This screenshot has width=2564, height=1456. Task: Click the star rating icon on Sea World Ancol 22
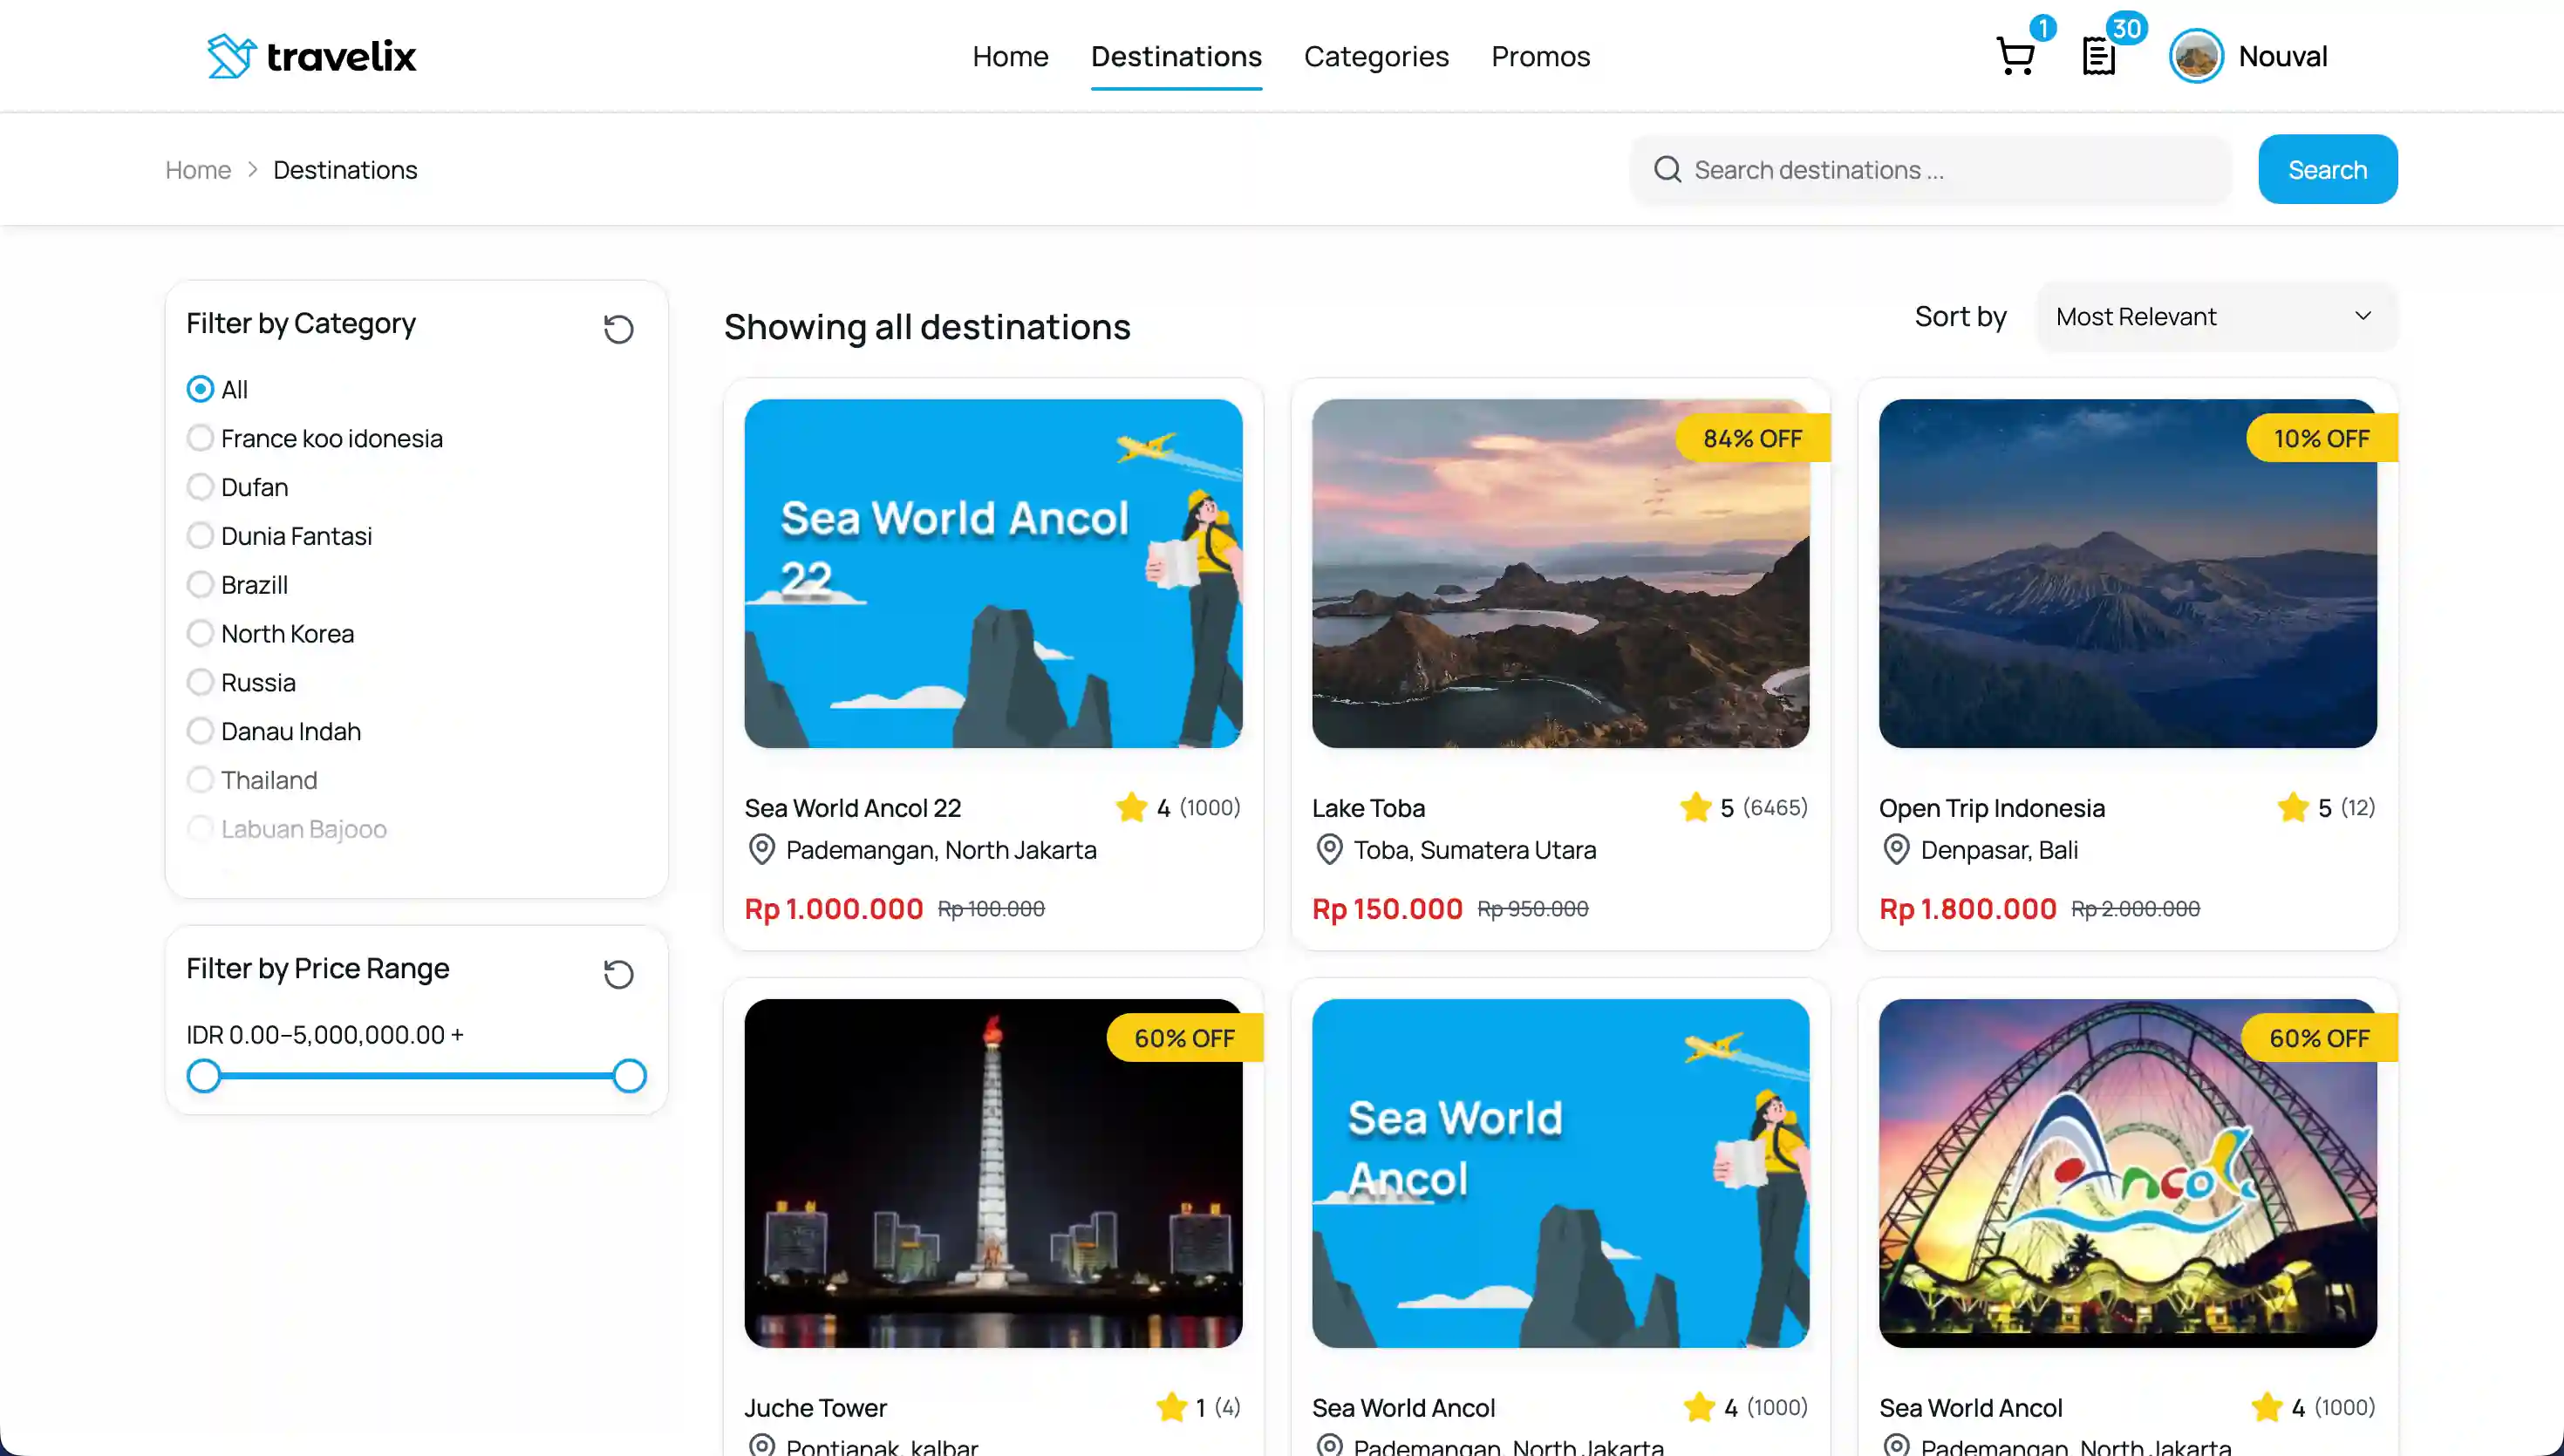pos(1132,807)
